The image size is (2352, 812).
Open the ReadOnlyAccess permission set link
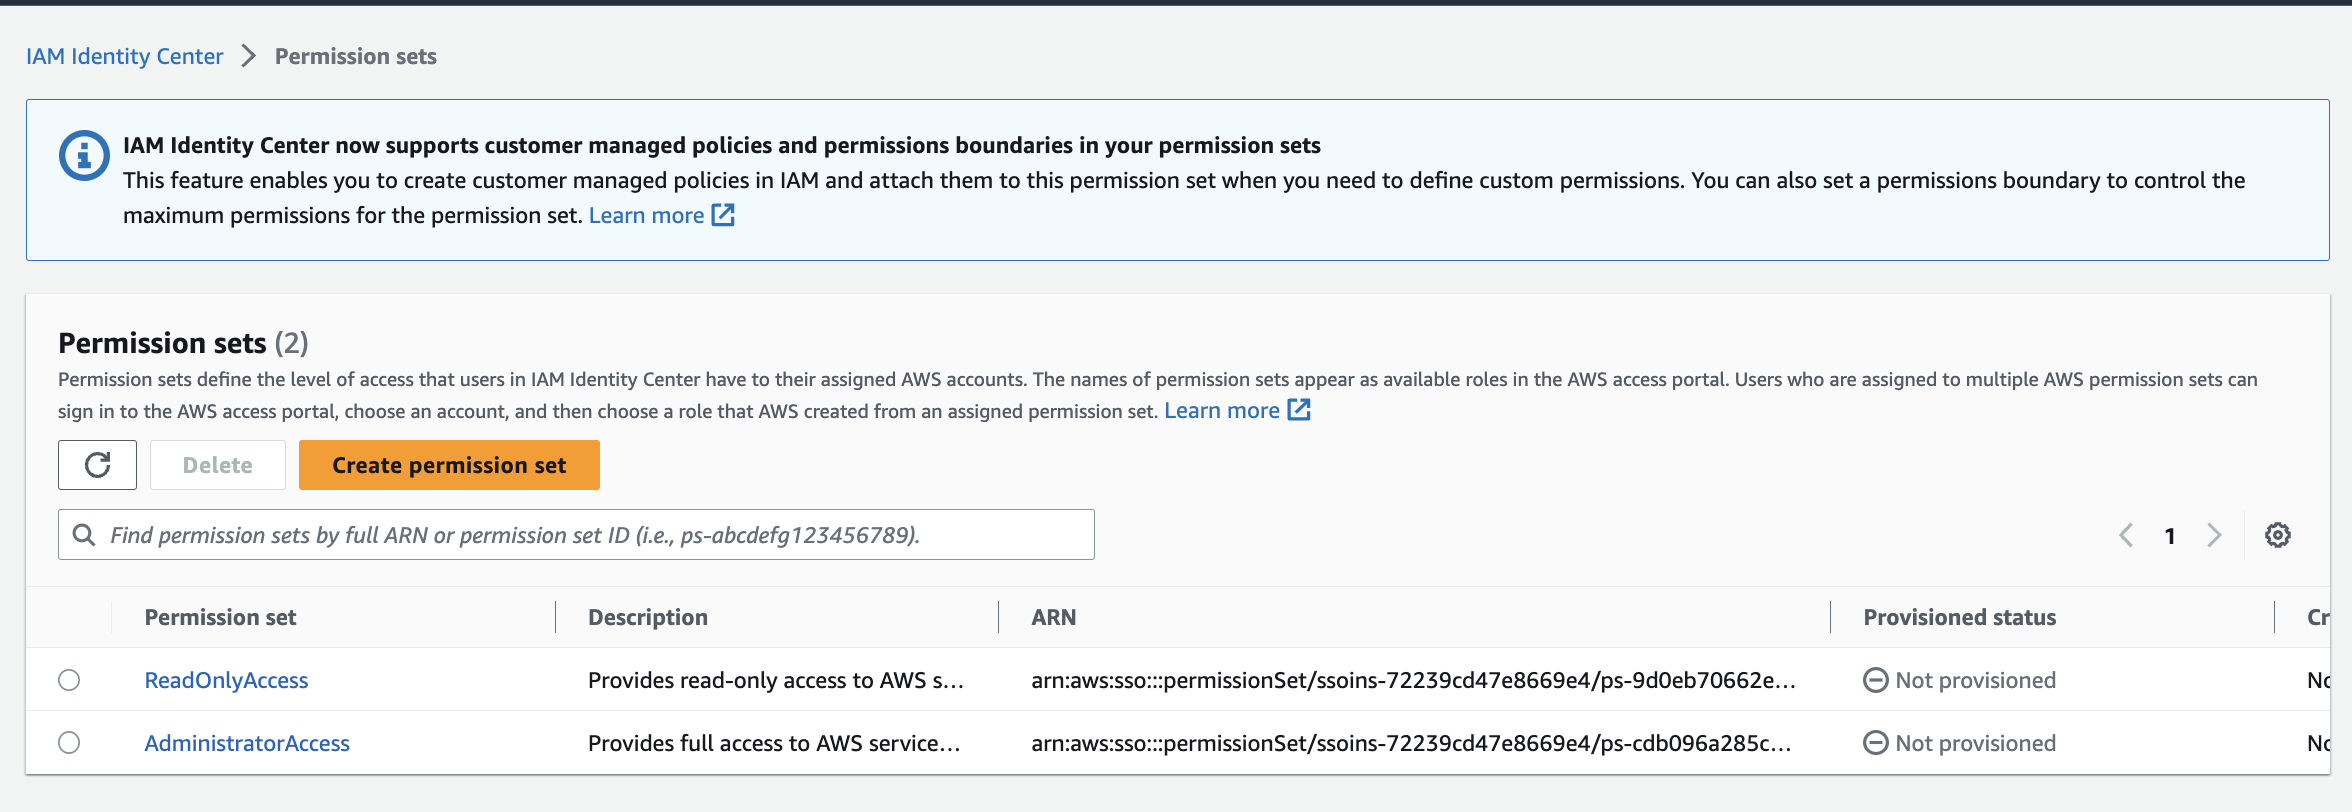(226, 680)
